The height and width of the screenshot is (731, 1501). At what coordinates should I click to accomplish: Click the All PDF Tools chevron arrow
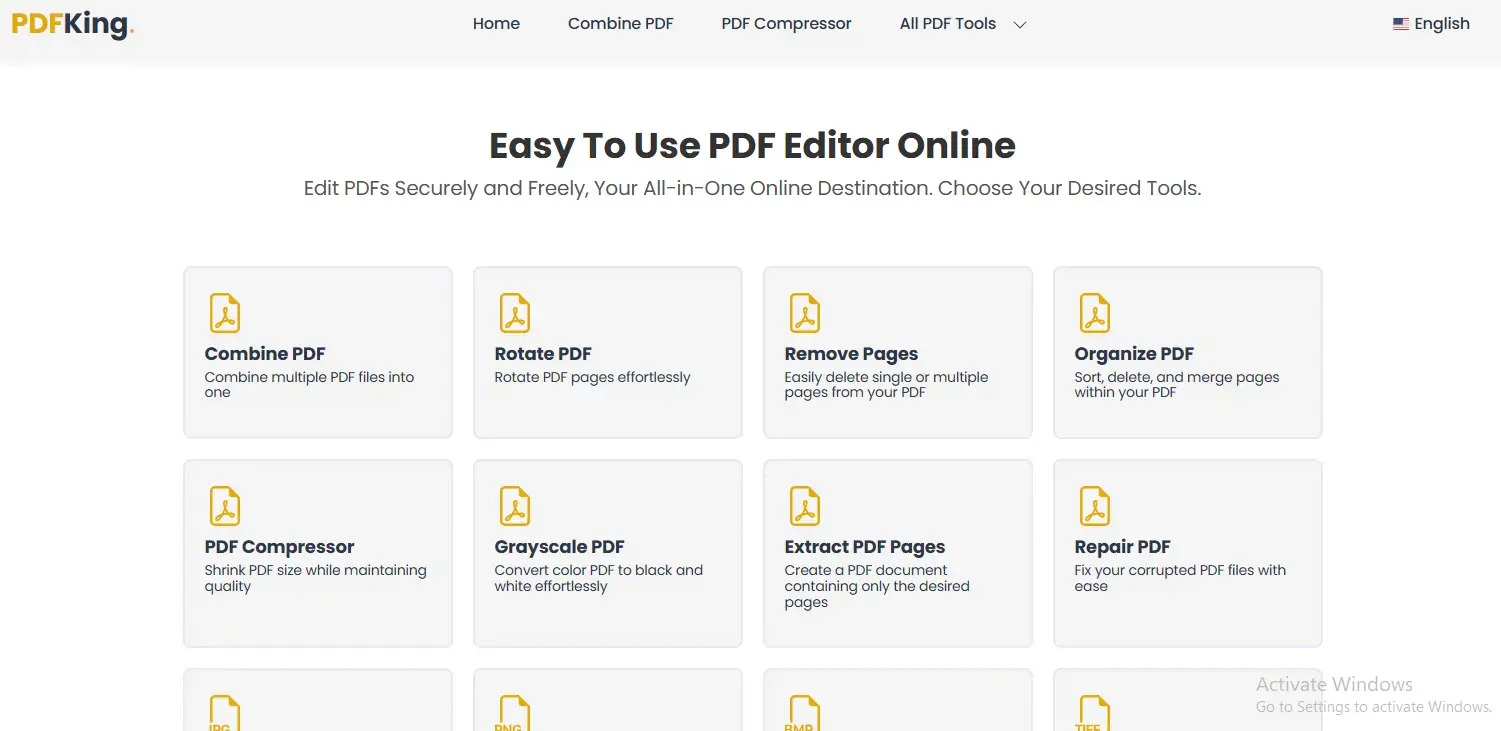[1020, 25]
